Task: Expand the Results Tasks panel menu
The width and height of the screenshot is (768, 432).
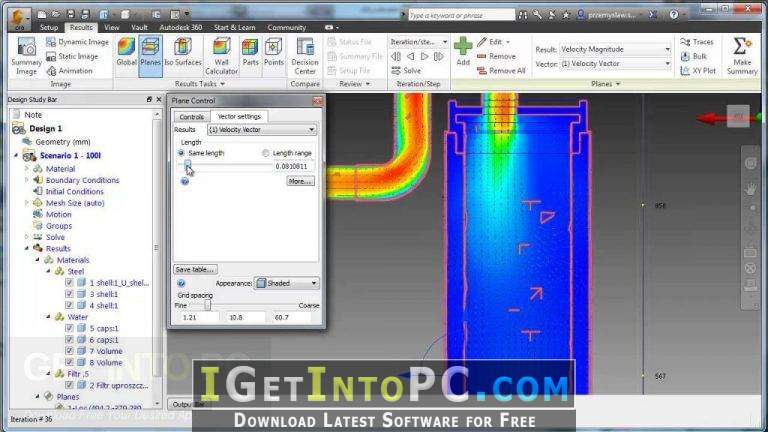Action: (x=200, y=84)
